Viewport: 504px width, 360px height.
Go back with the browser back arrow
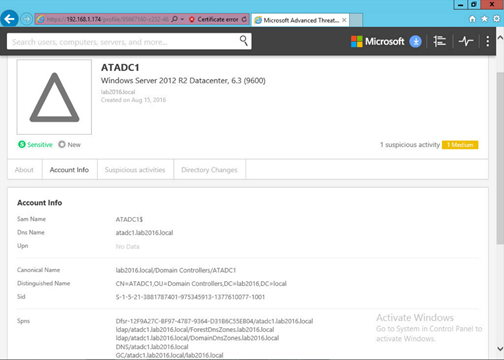(x=9, y=19)
